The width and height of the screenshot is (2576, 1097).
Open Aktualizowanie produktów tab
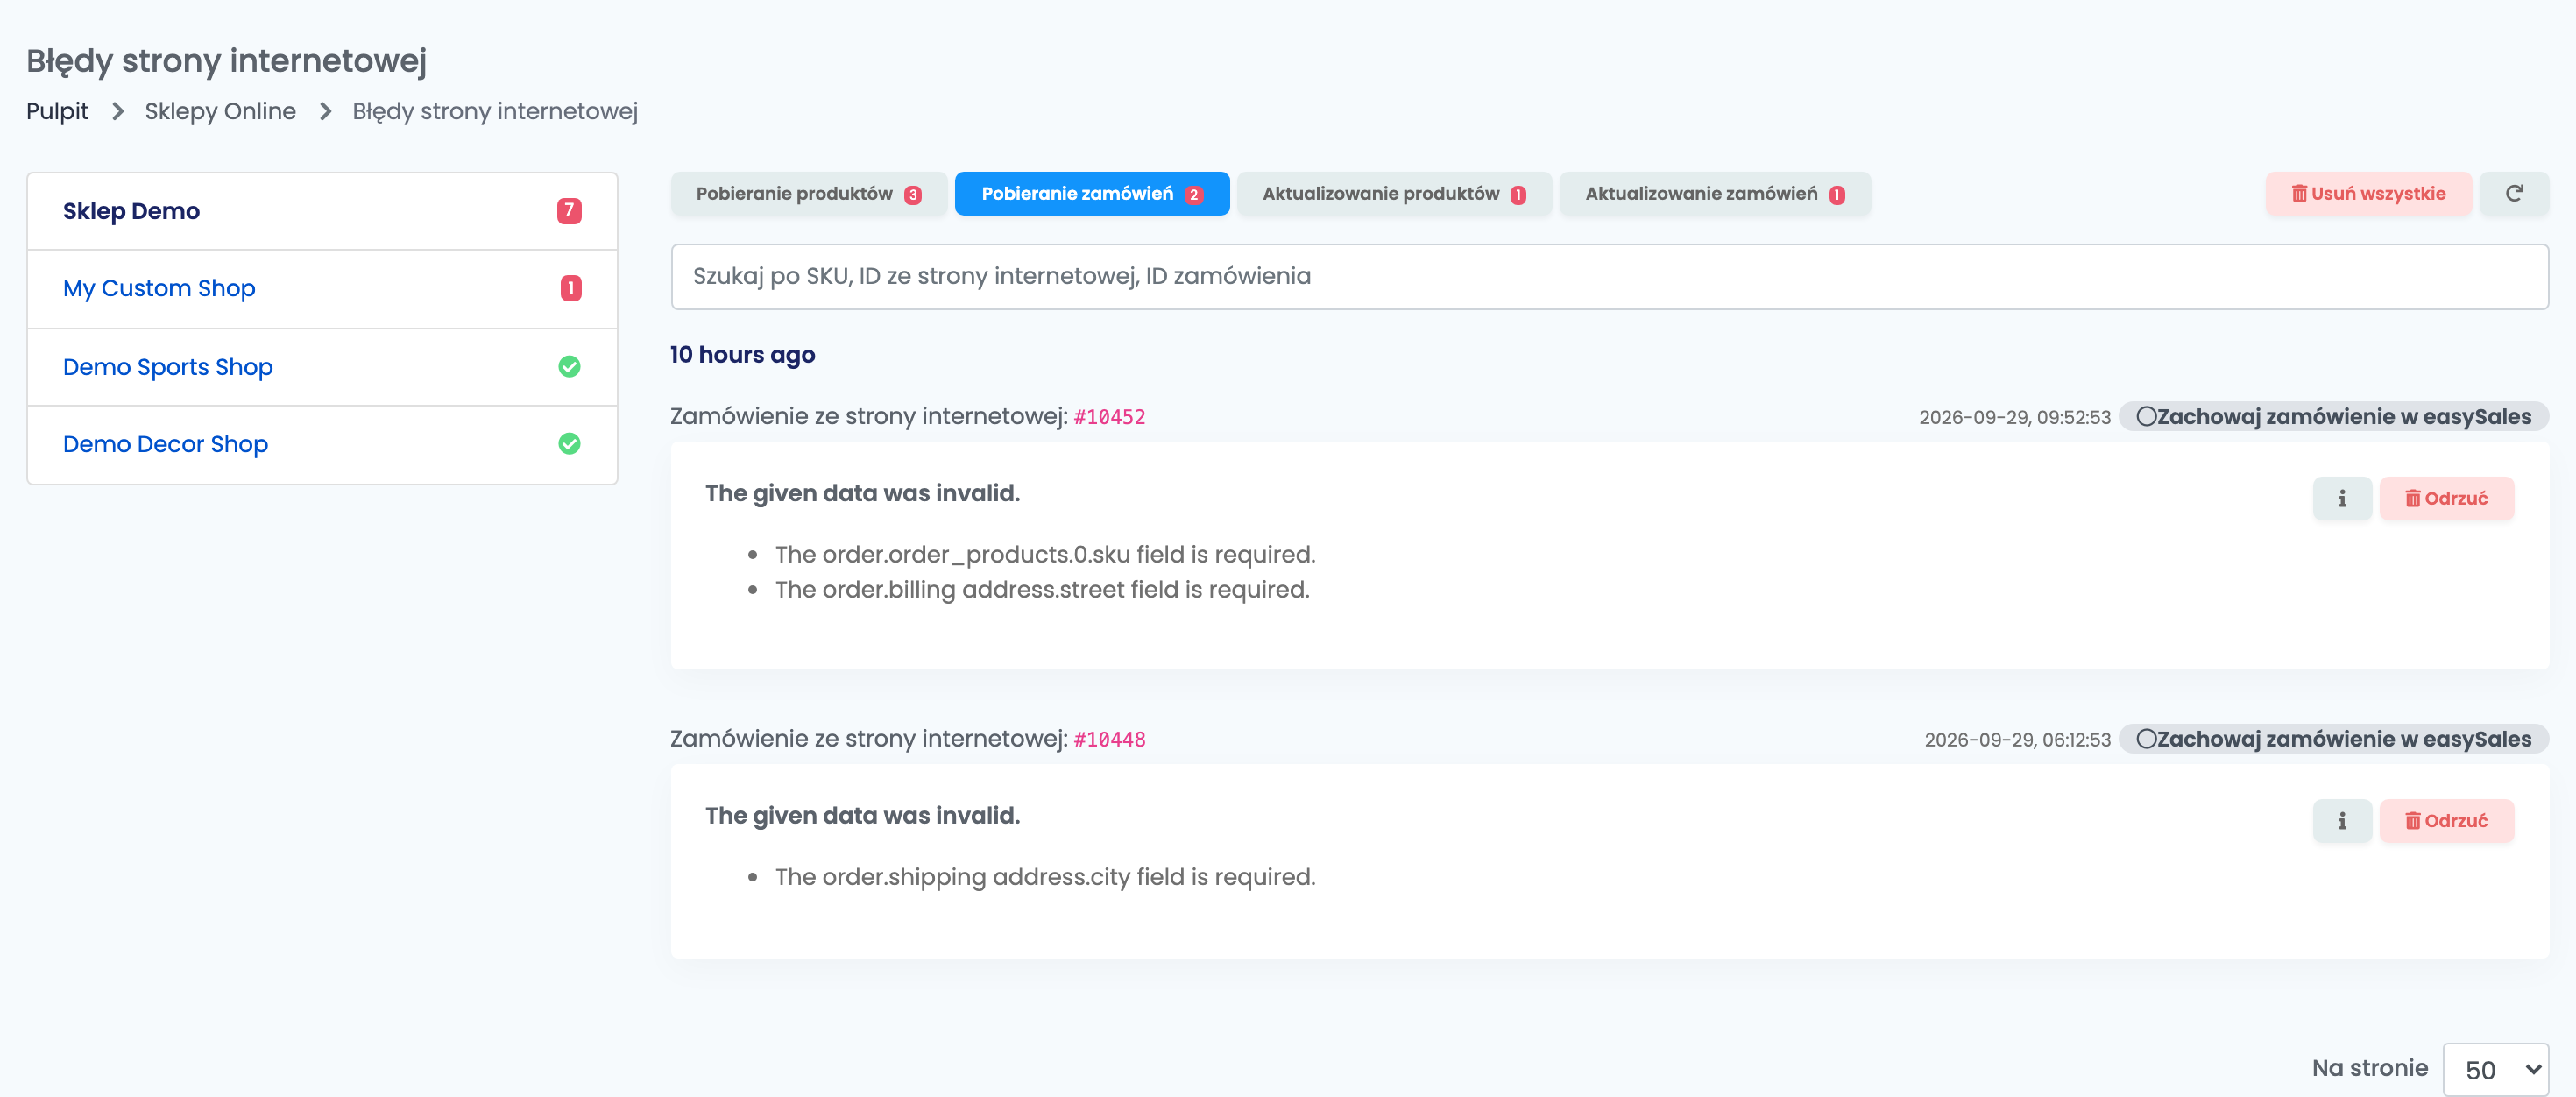pyautogui.click(x=1394, y=193)
